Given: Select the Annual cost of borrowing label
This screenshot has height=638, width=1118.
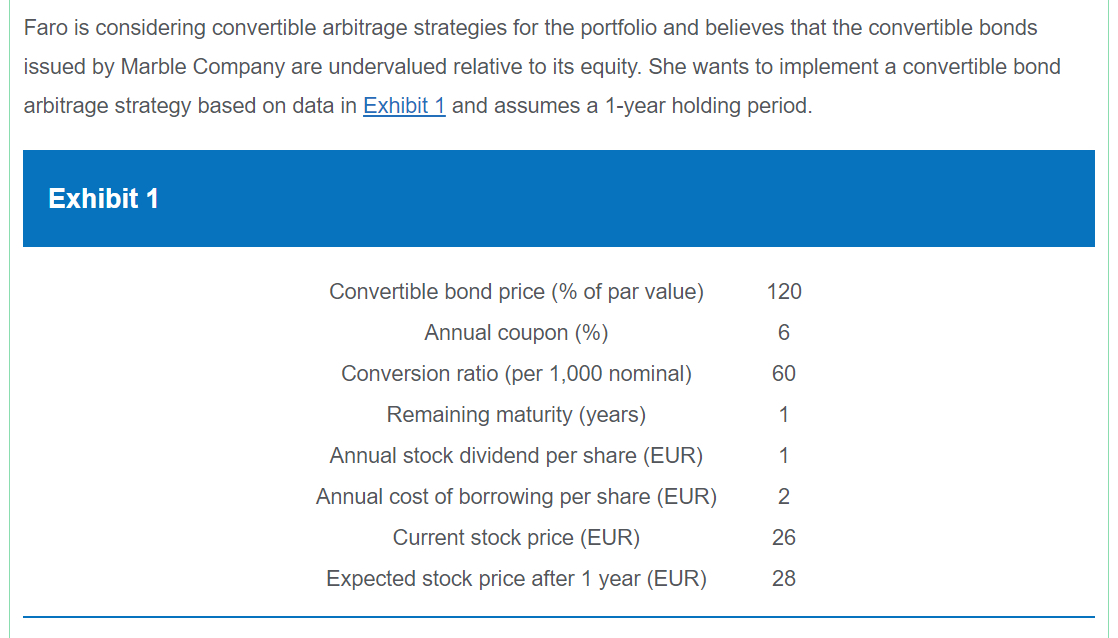Looking at the screenshot, I should [516, 497].
